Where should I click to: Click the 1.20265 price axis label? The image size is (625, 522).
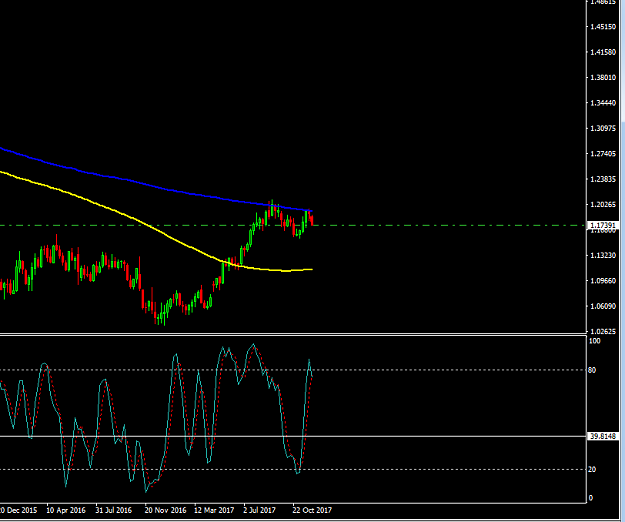pos(603,205)
